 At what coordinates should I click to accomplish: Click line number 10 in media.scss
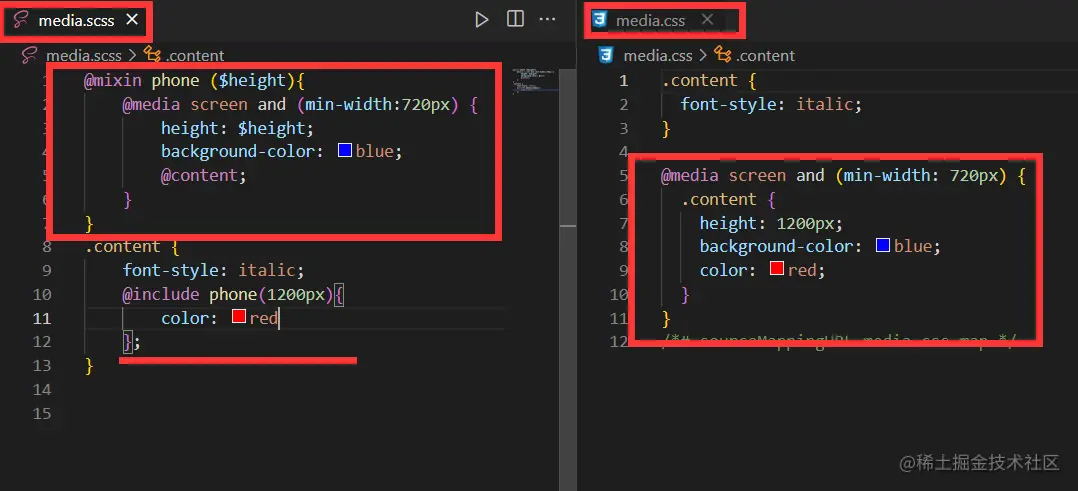(42, 294)
